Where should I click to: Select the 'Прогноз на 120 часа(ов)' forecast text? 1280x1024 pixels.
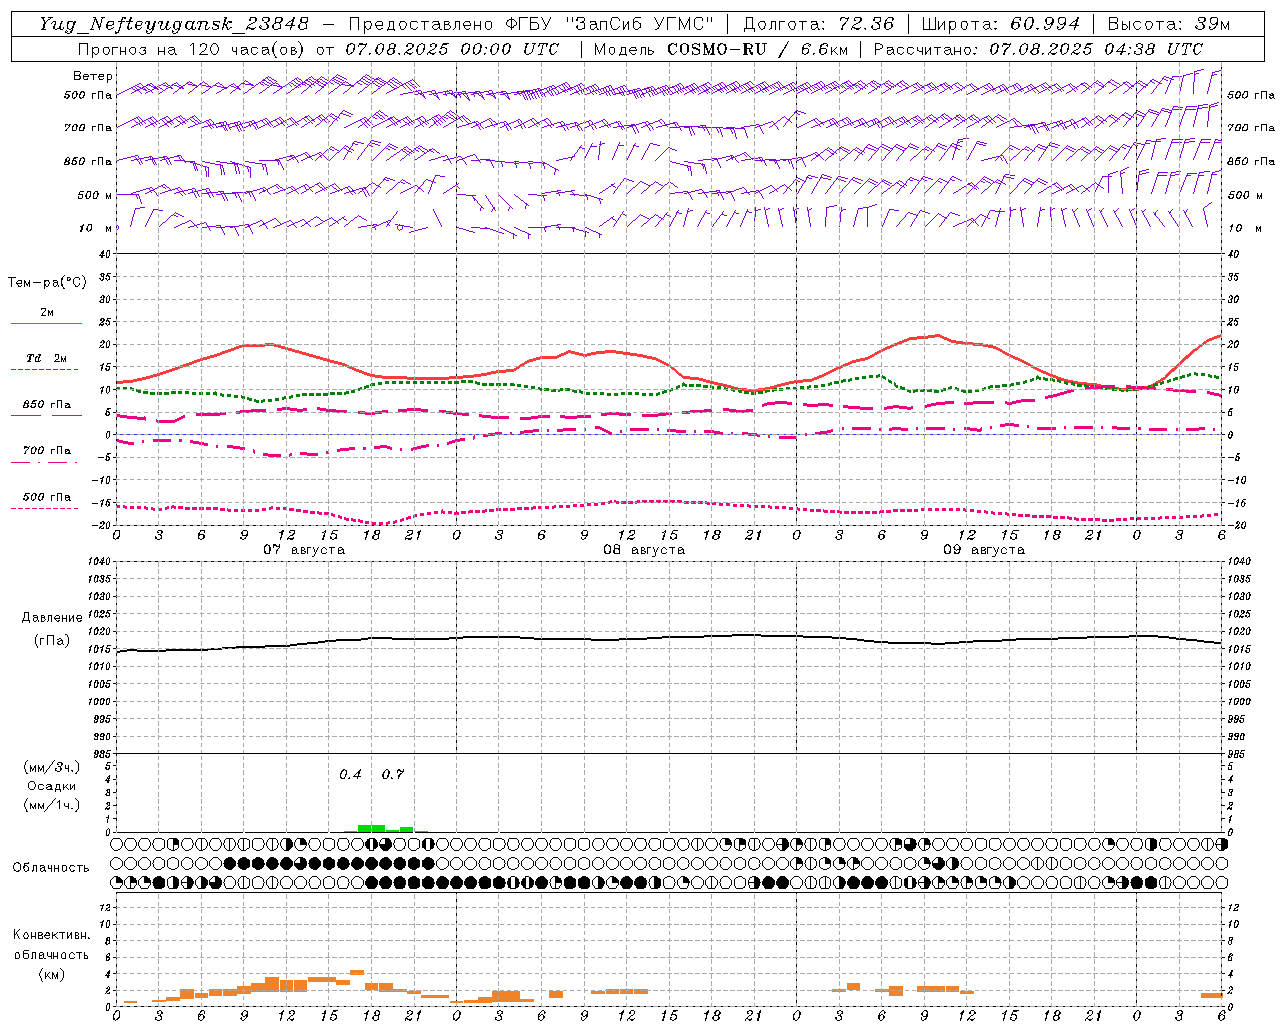(192, 49)
